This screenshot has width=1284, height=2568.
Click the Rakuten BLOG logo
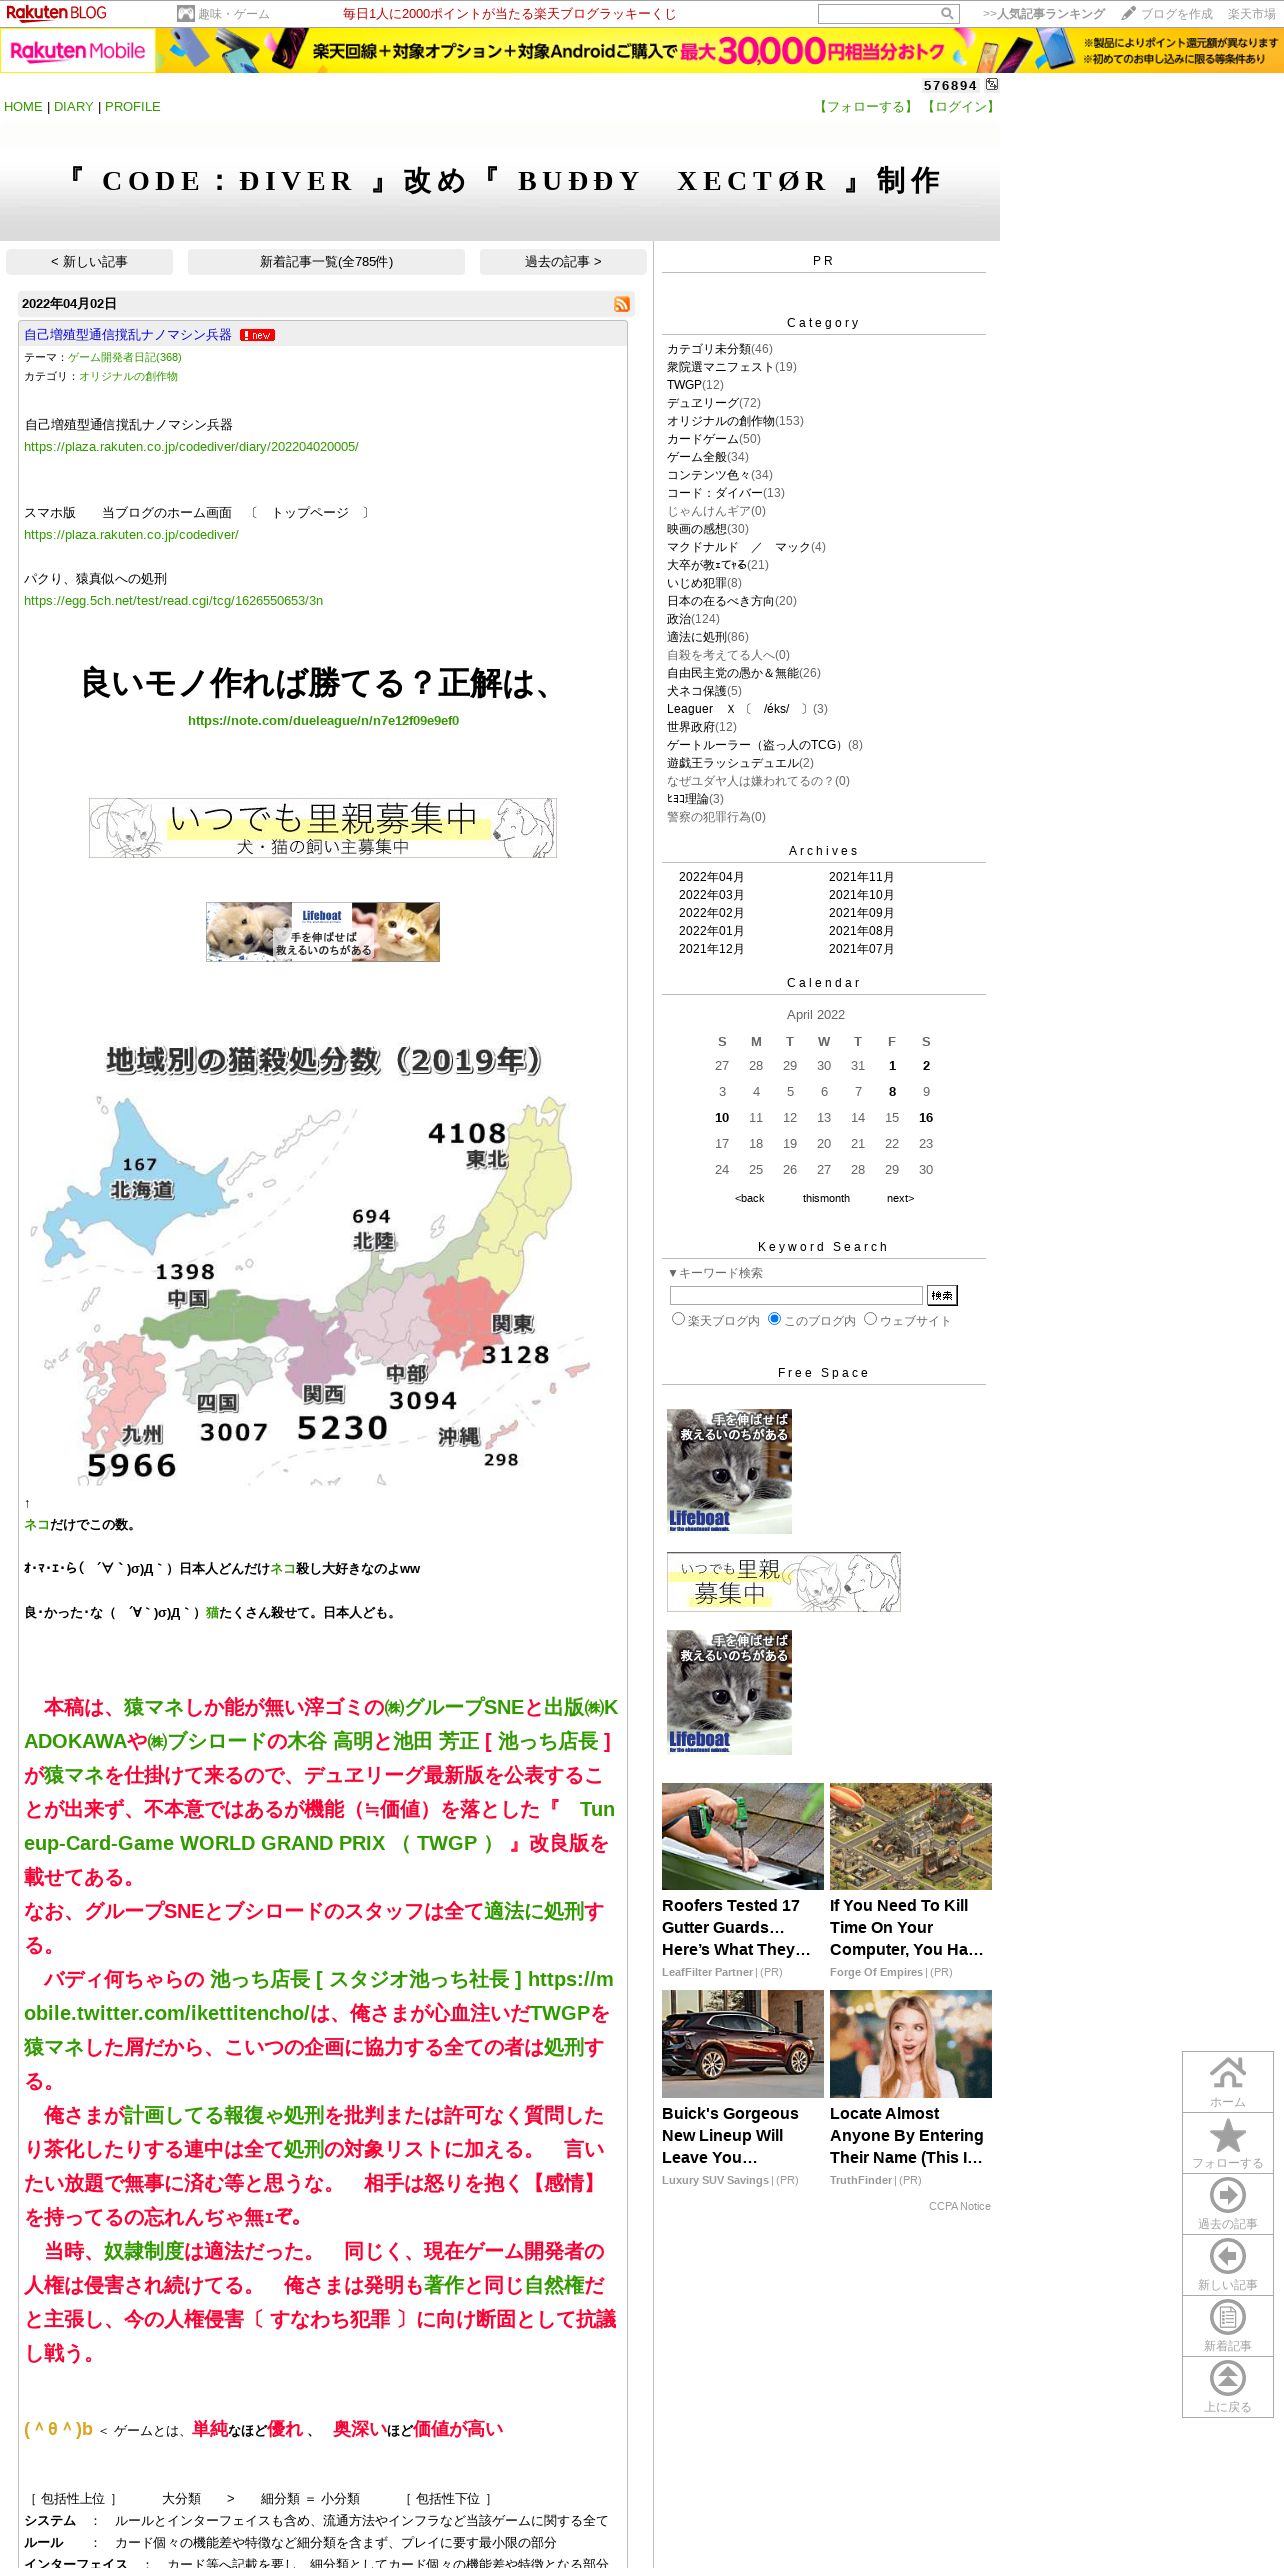56,13
